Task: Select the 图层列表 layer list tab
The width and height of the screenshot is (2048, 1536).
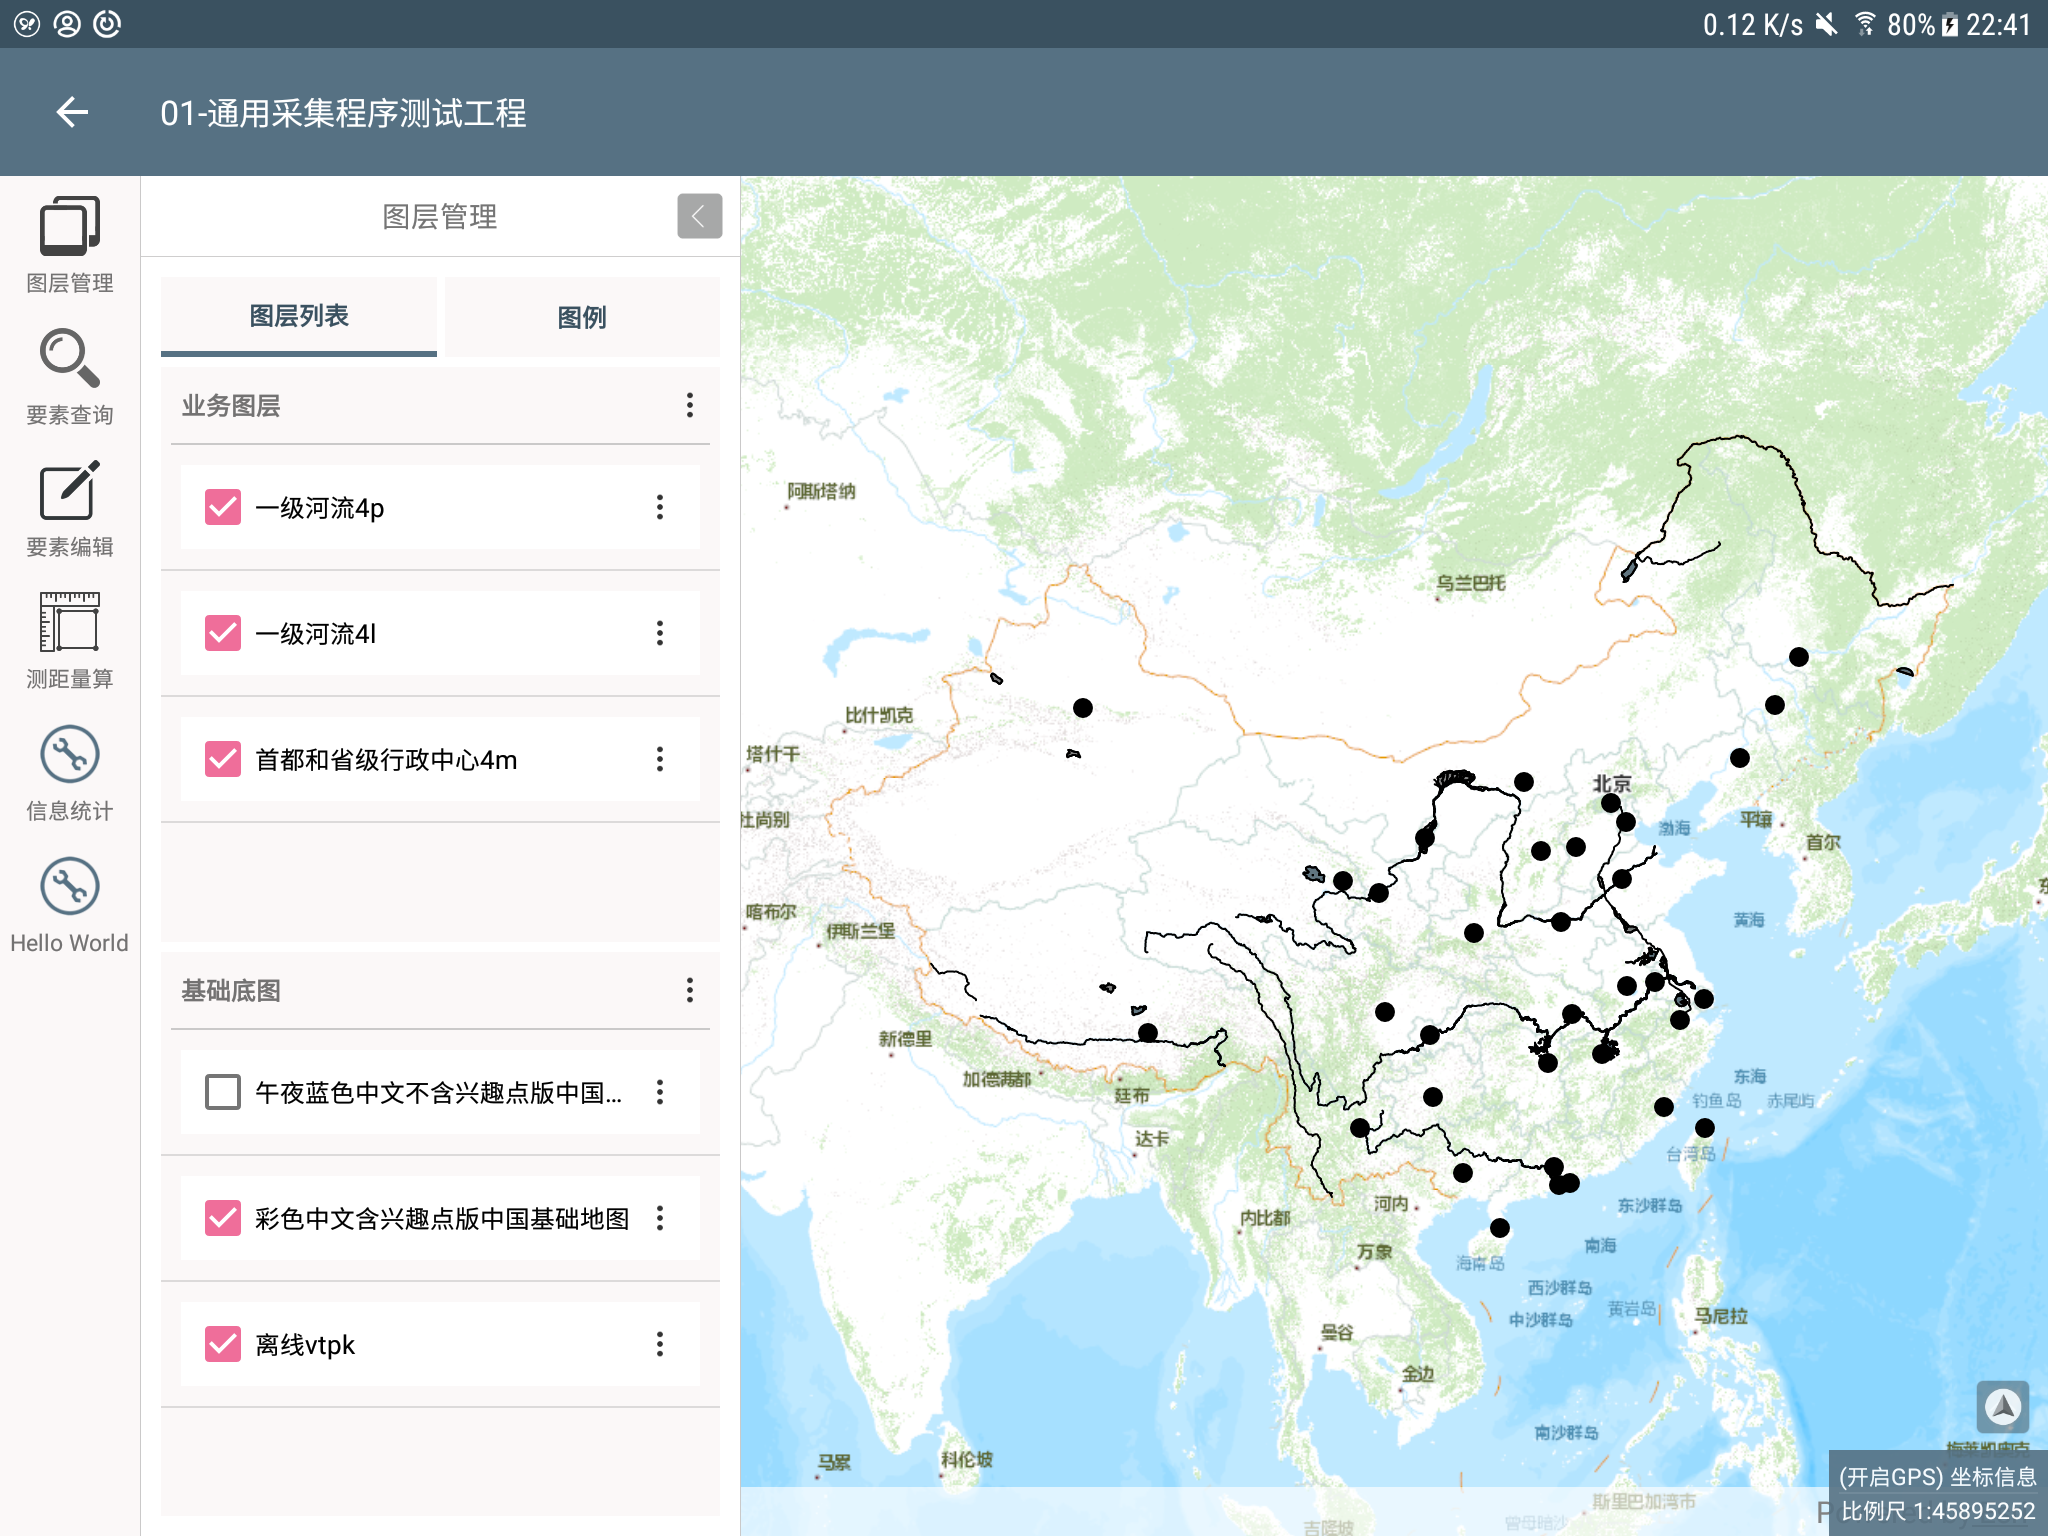Action: pyautogui.click(x=298, y=316)
